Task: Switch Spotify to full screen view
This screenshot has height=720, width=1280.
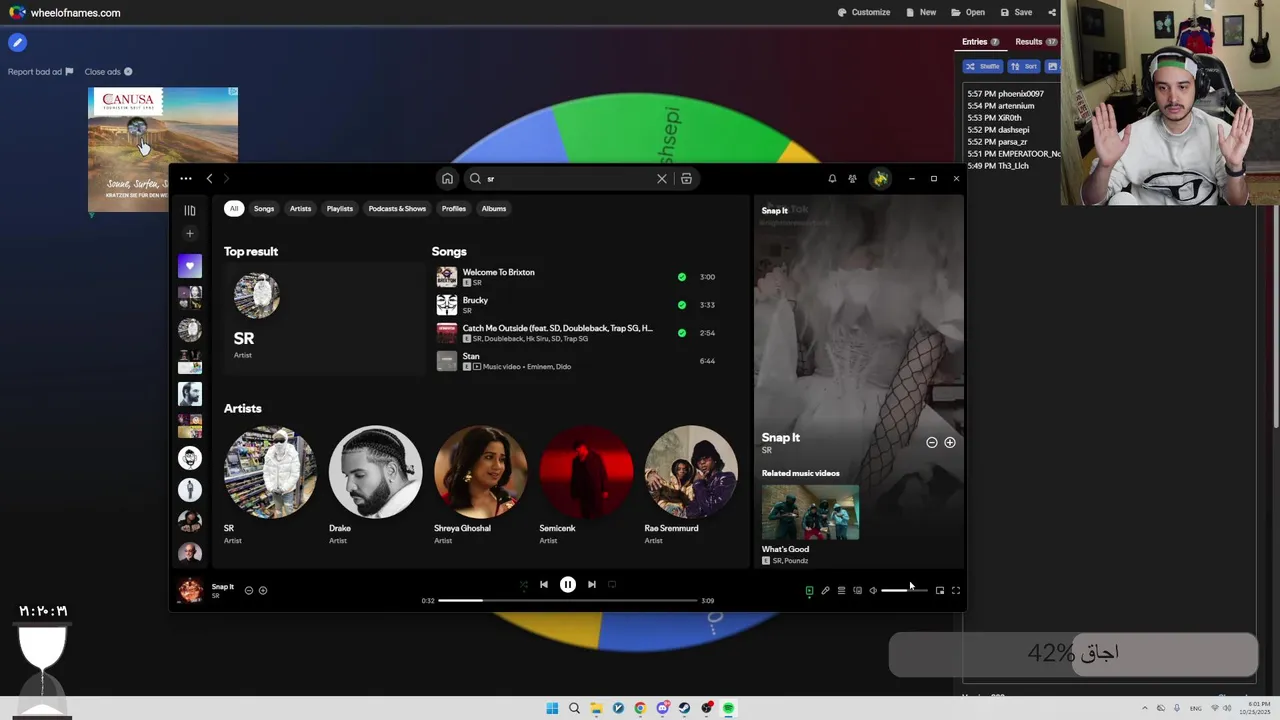Action: point(955,591)
